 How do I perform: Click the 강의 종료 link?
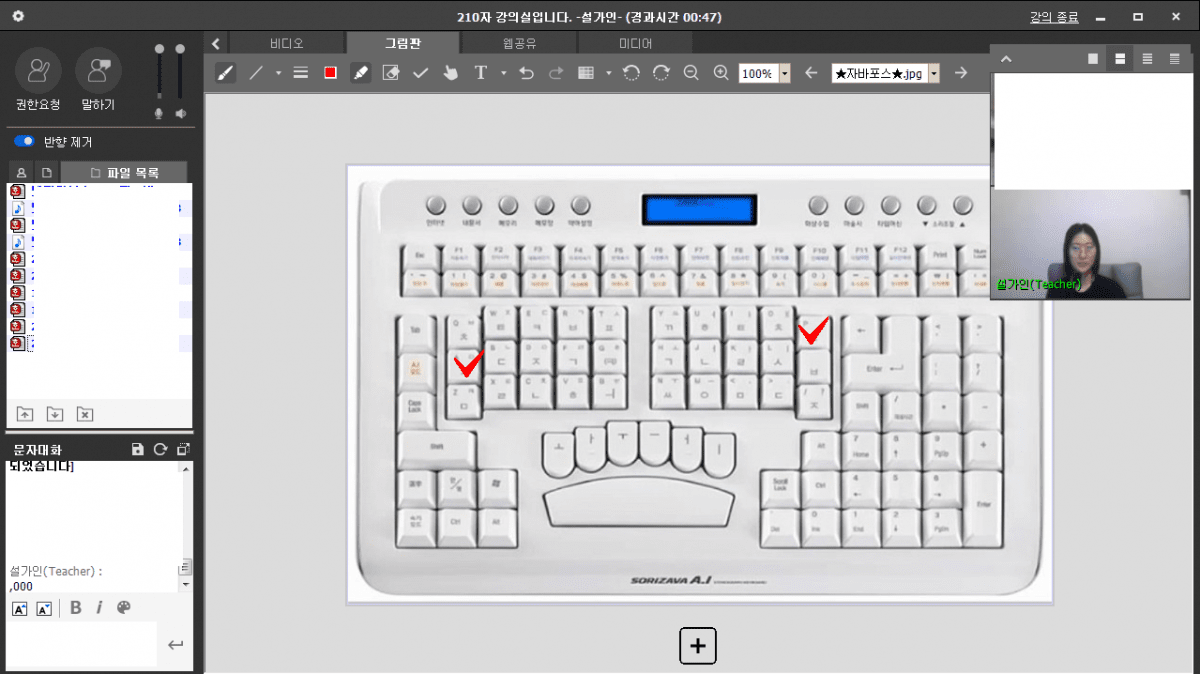1054,17
